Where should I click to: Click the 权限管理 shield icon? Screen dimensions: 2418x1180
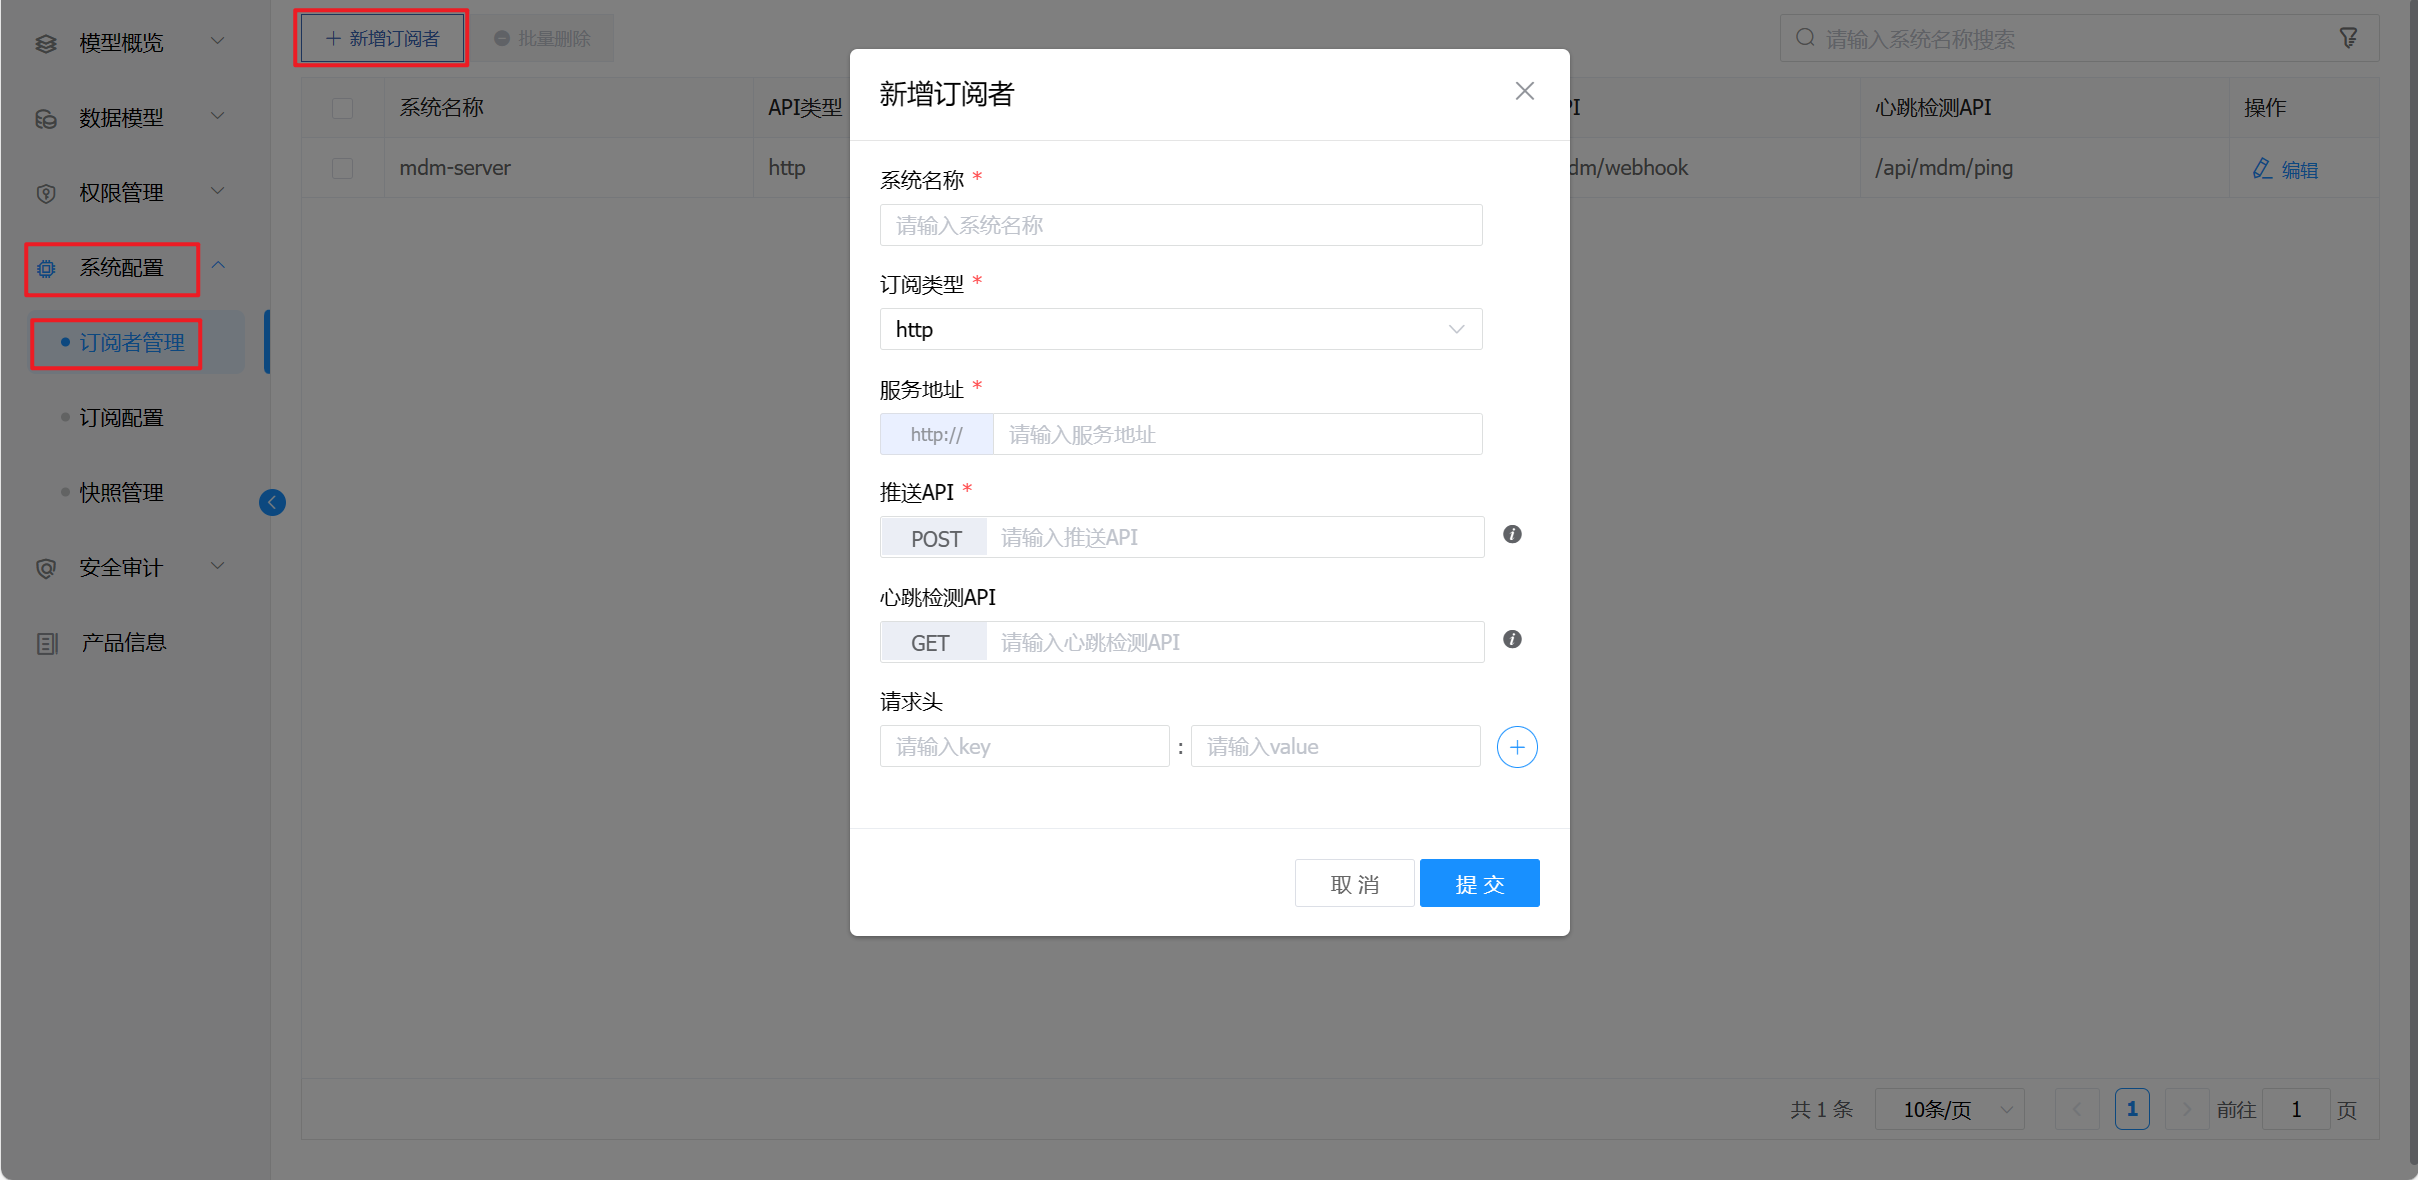(x=46, y=194)
